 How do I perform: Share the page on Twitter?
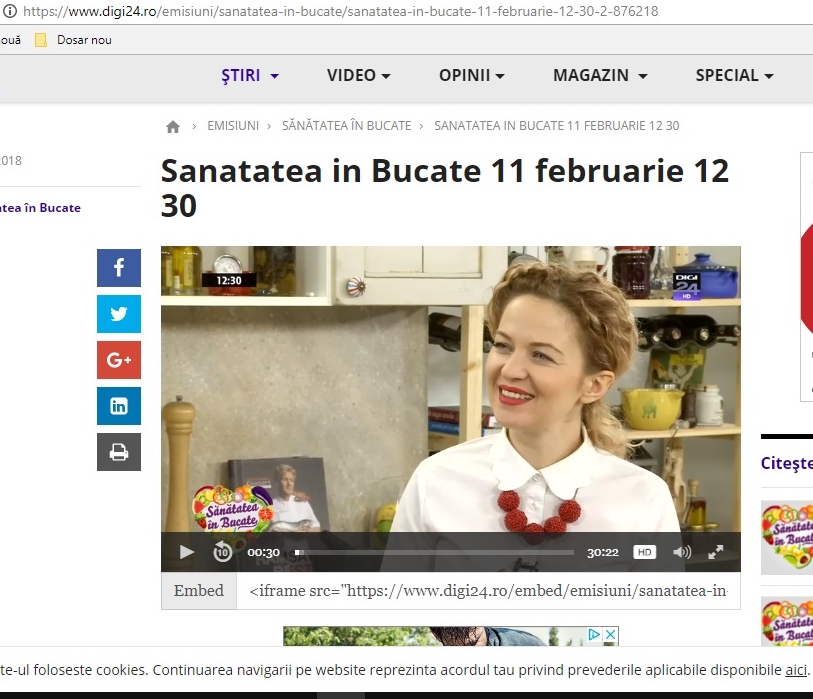coord(119,314)
